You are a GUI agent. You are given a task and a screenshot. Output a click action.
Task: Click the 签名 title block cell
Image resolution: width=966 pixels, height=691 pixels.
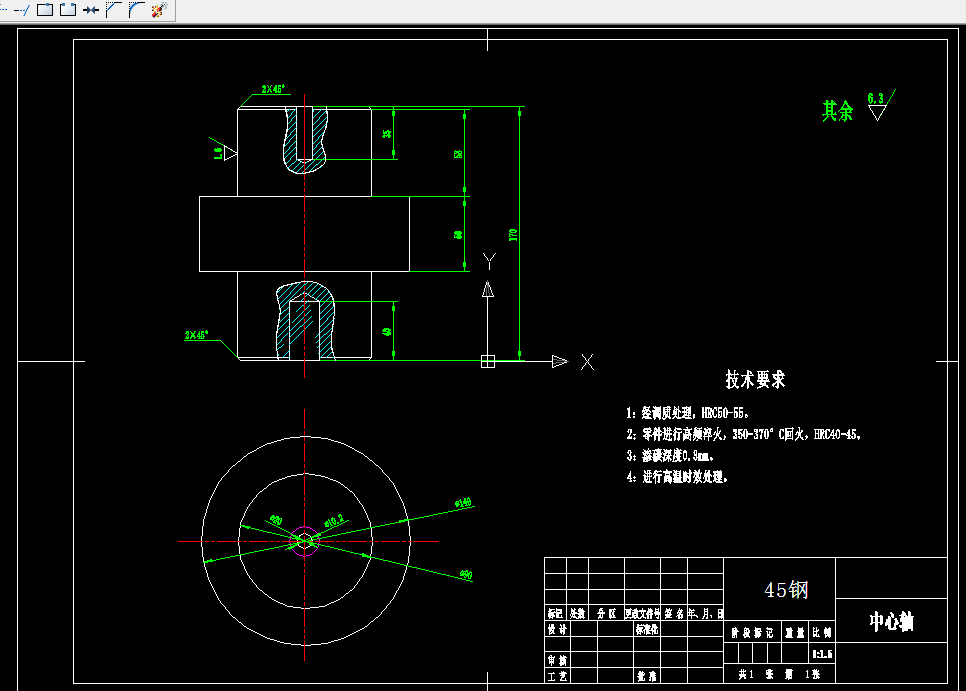pyautogui.click(x=674, y=613)
